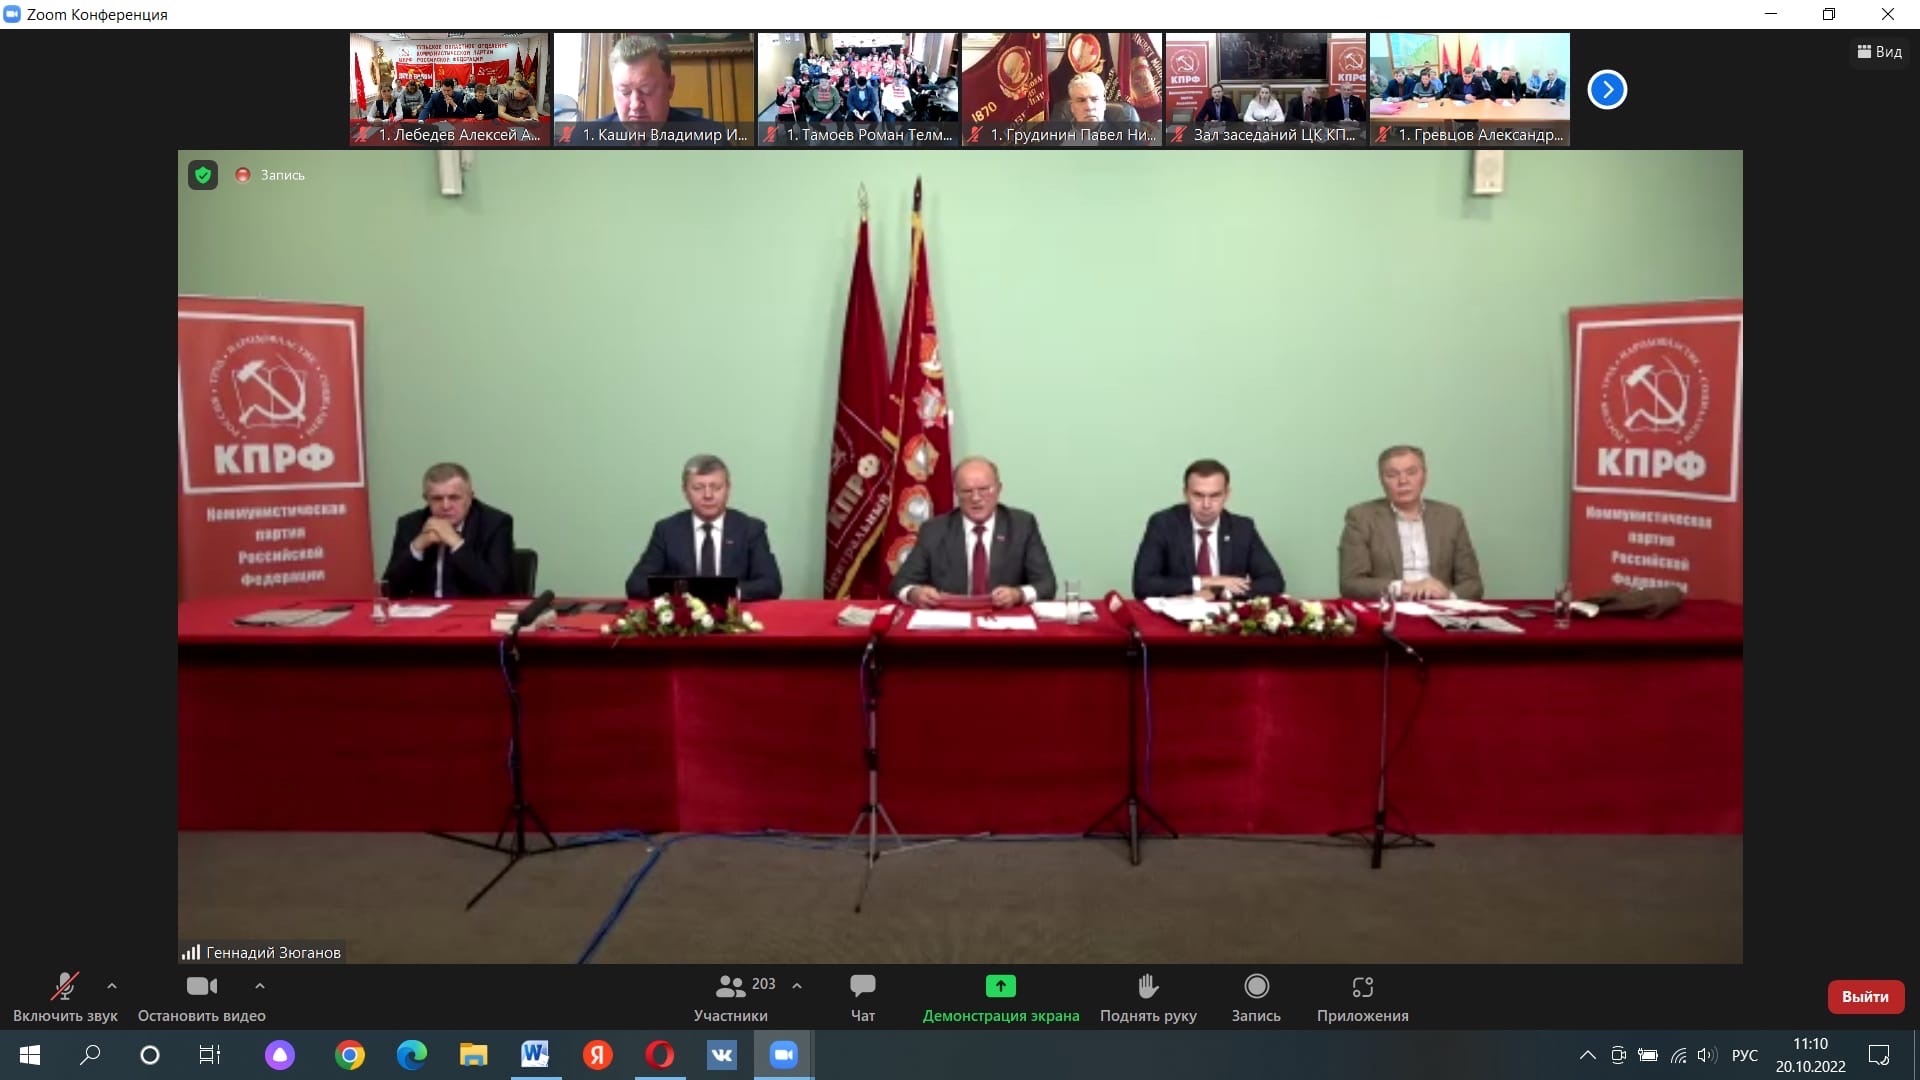Open Wi-Fi network settings tray icon

click(1679, 1055)
